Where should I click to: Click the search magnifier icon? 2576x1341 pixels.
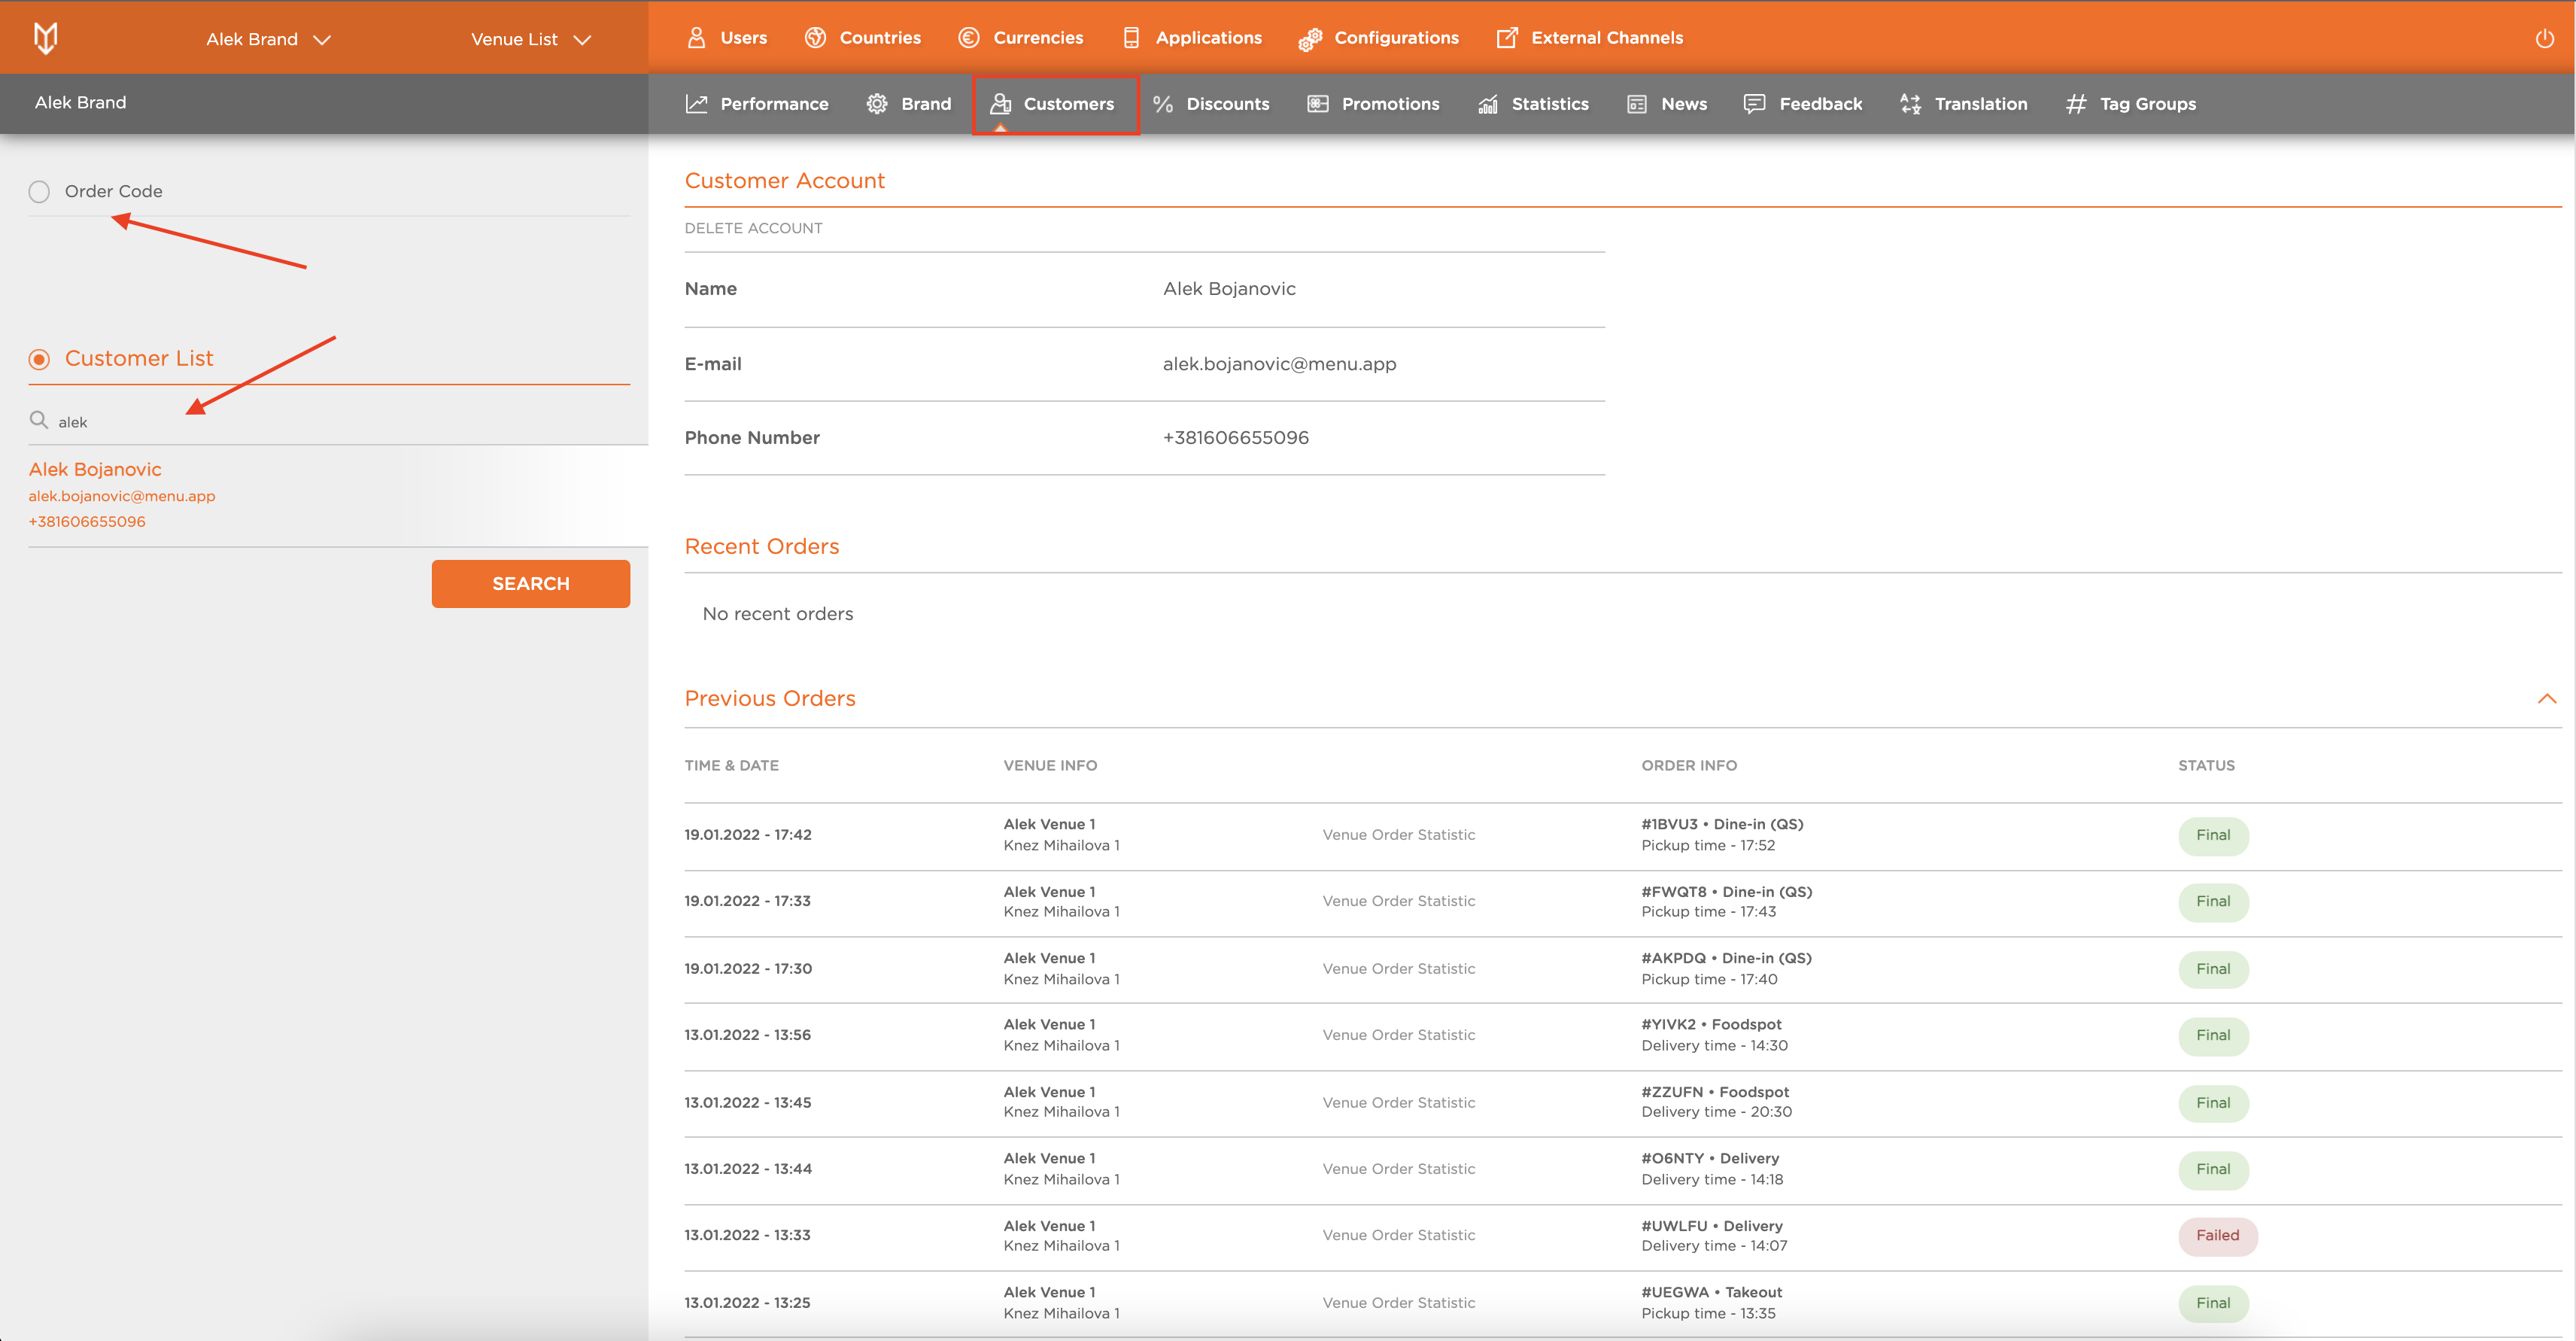coord(39,420)
